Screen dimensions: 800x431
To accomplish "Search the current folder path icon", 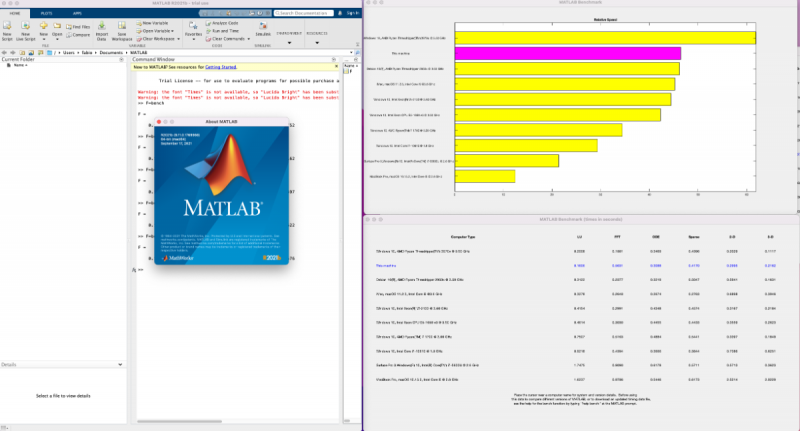I will [x=358, y=53].
